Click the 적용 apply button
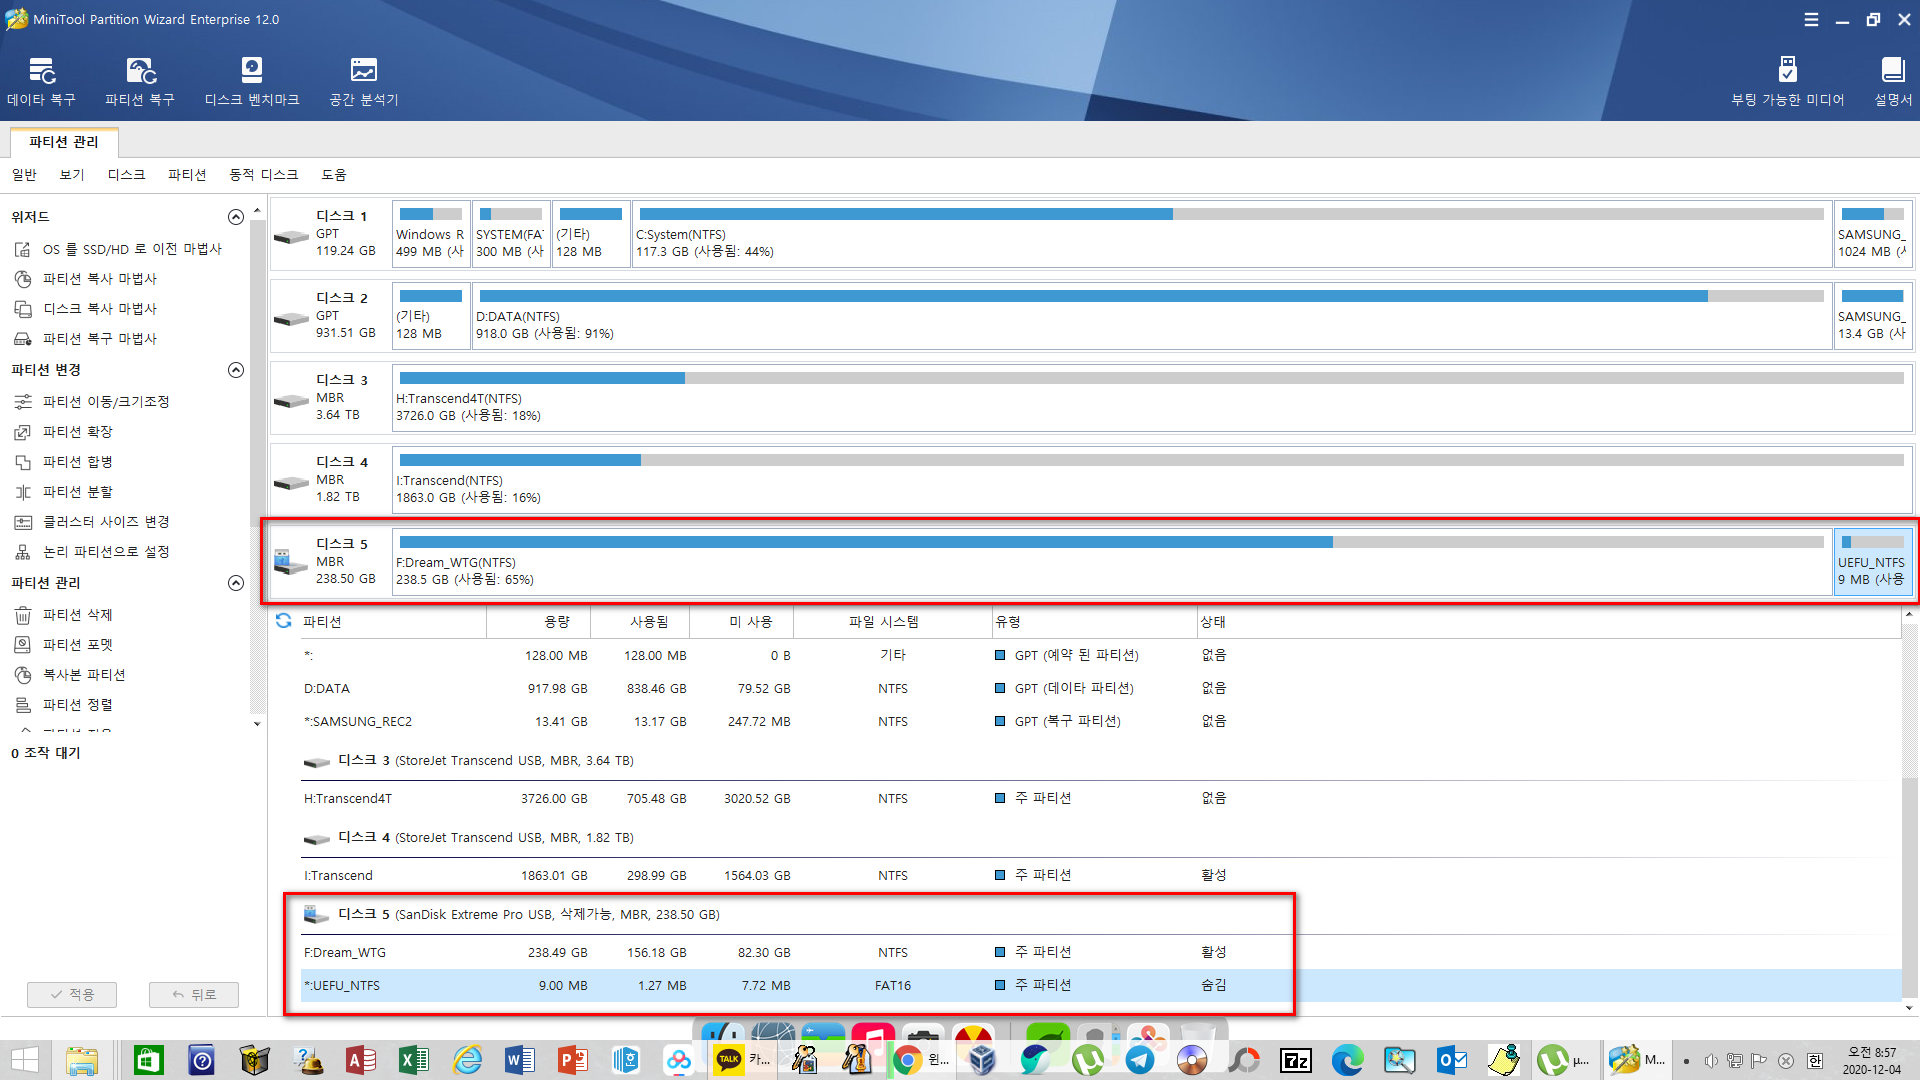Screen dimensions: 1920x1080 coord(72,995)
